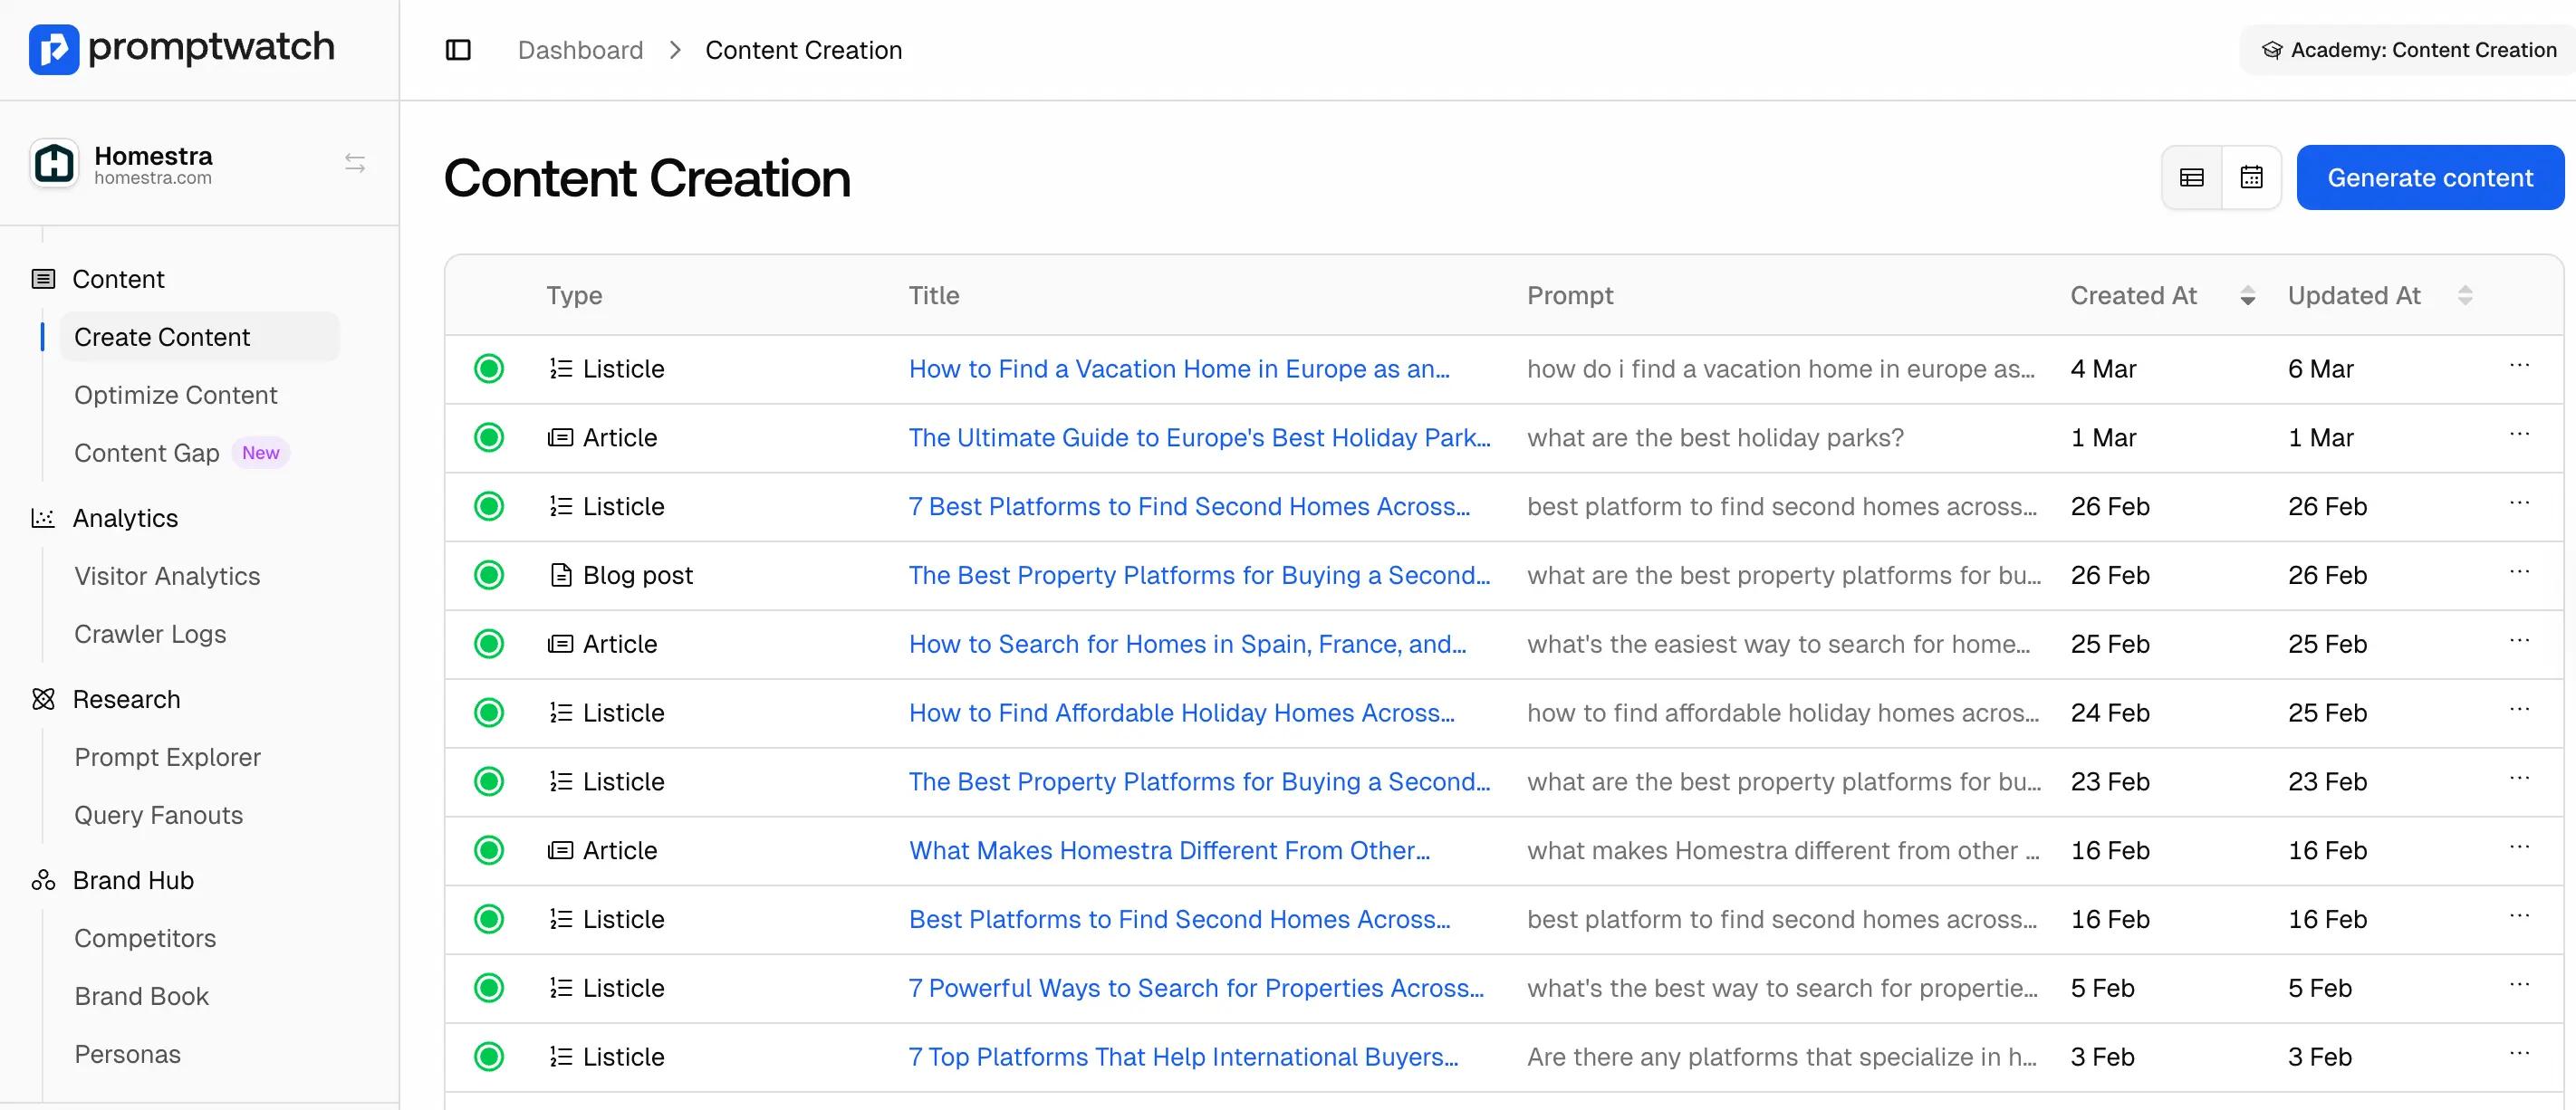Click the Analytics chart icon
Image resolution: width=2576 pixels, height=1110 pixels.
click(x=43, y=518)
